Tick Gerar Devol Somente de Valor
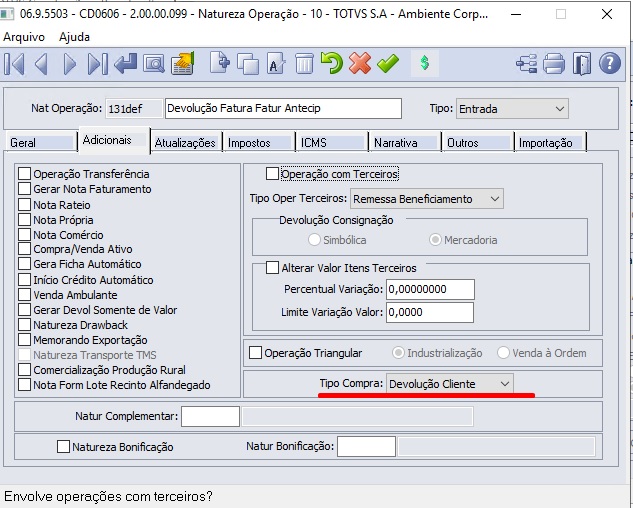The height and width of the screenshot is (508, 633). click(25, 310)
